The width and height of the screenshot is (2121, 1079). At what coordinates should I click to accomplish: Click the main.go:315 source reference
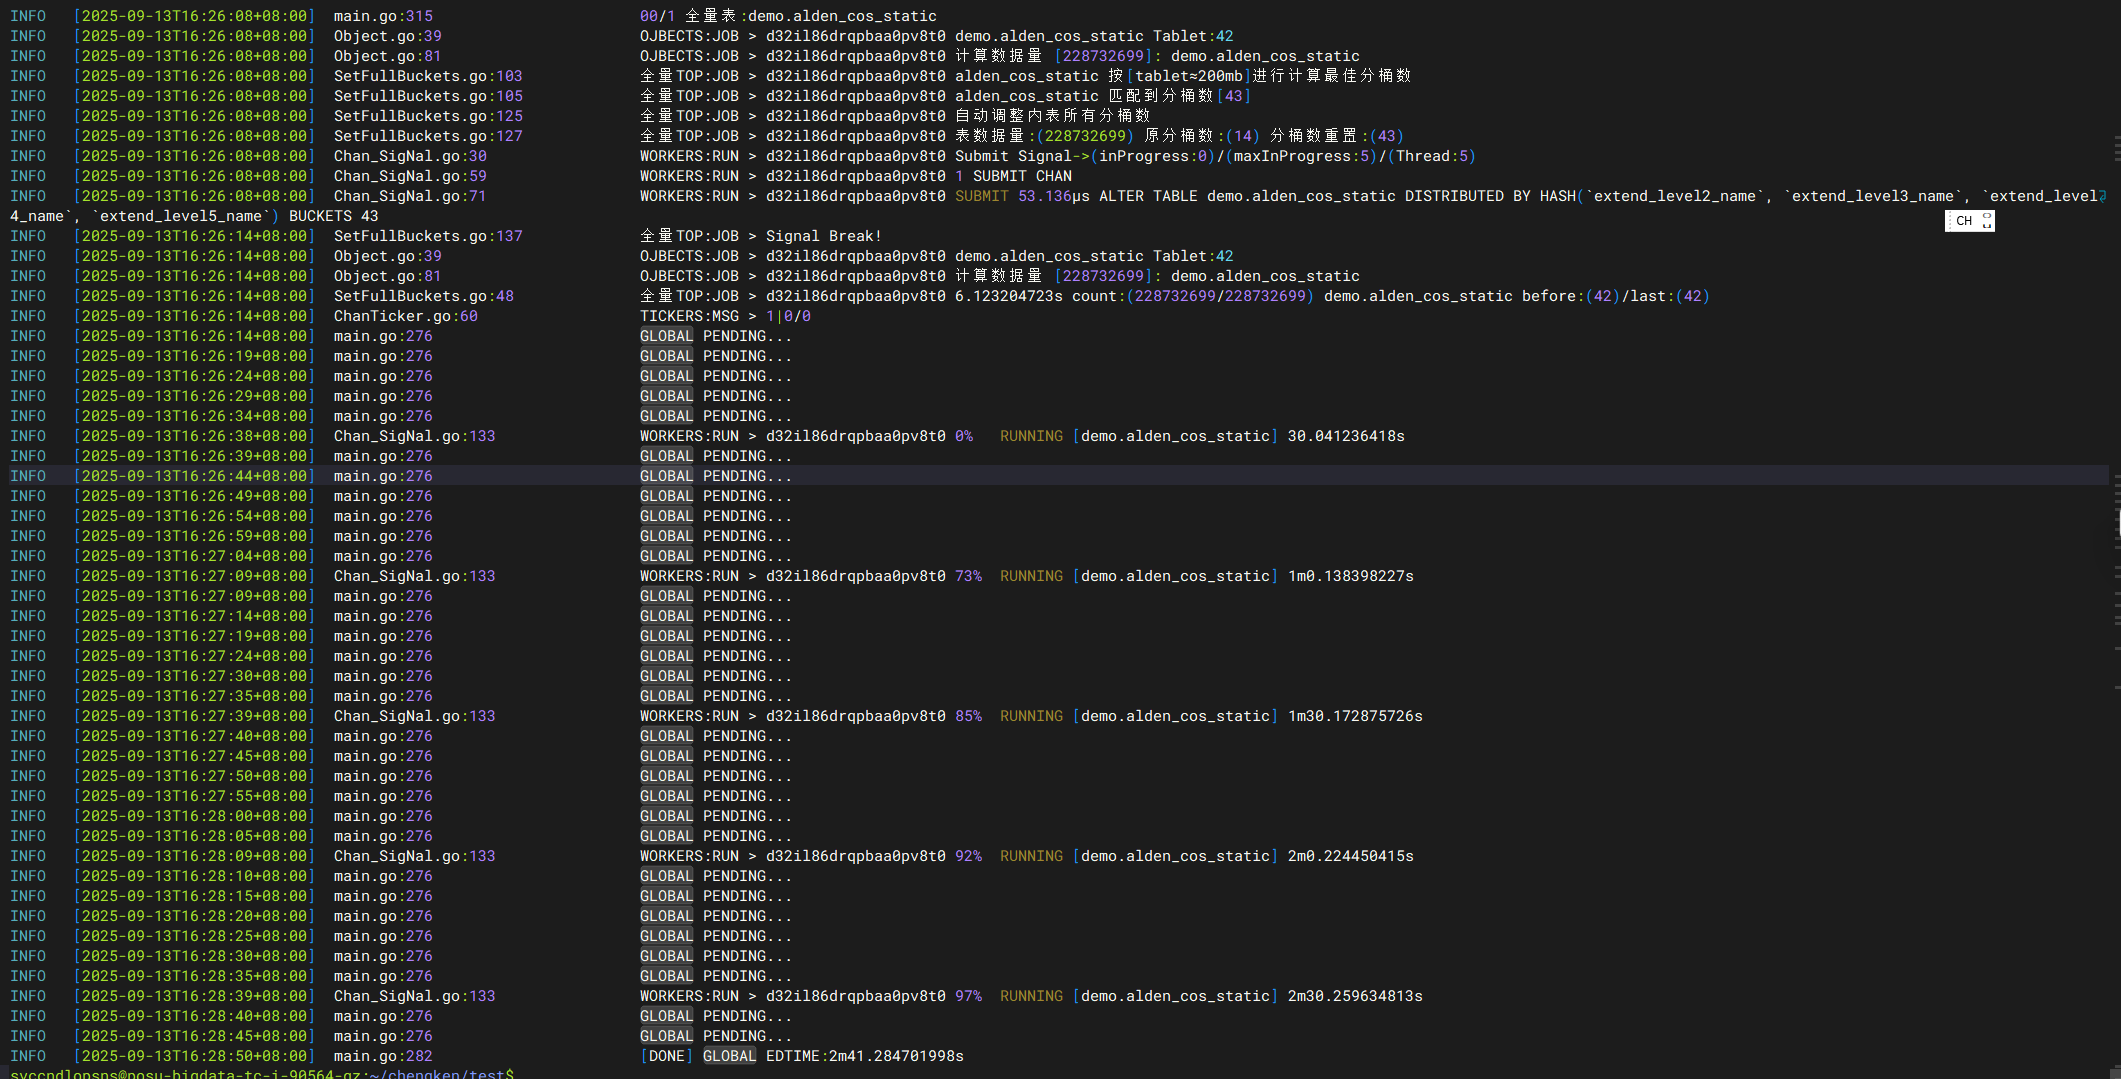(x=383, y=16)
